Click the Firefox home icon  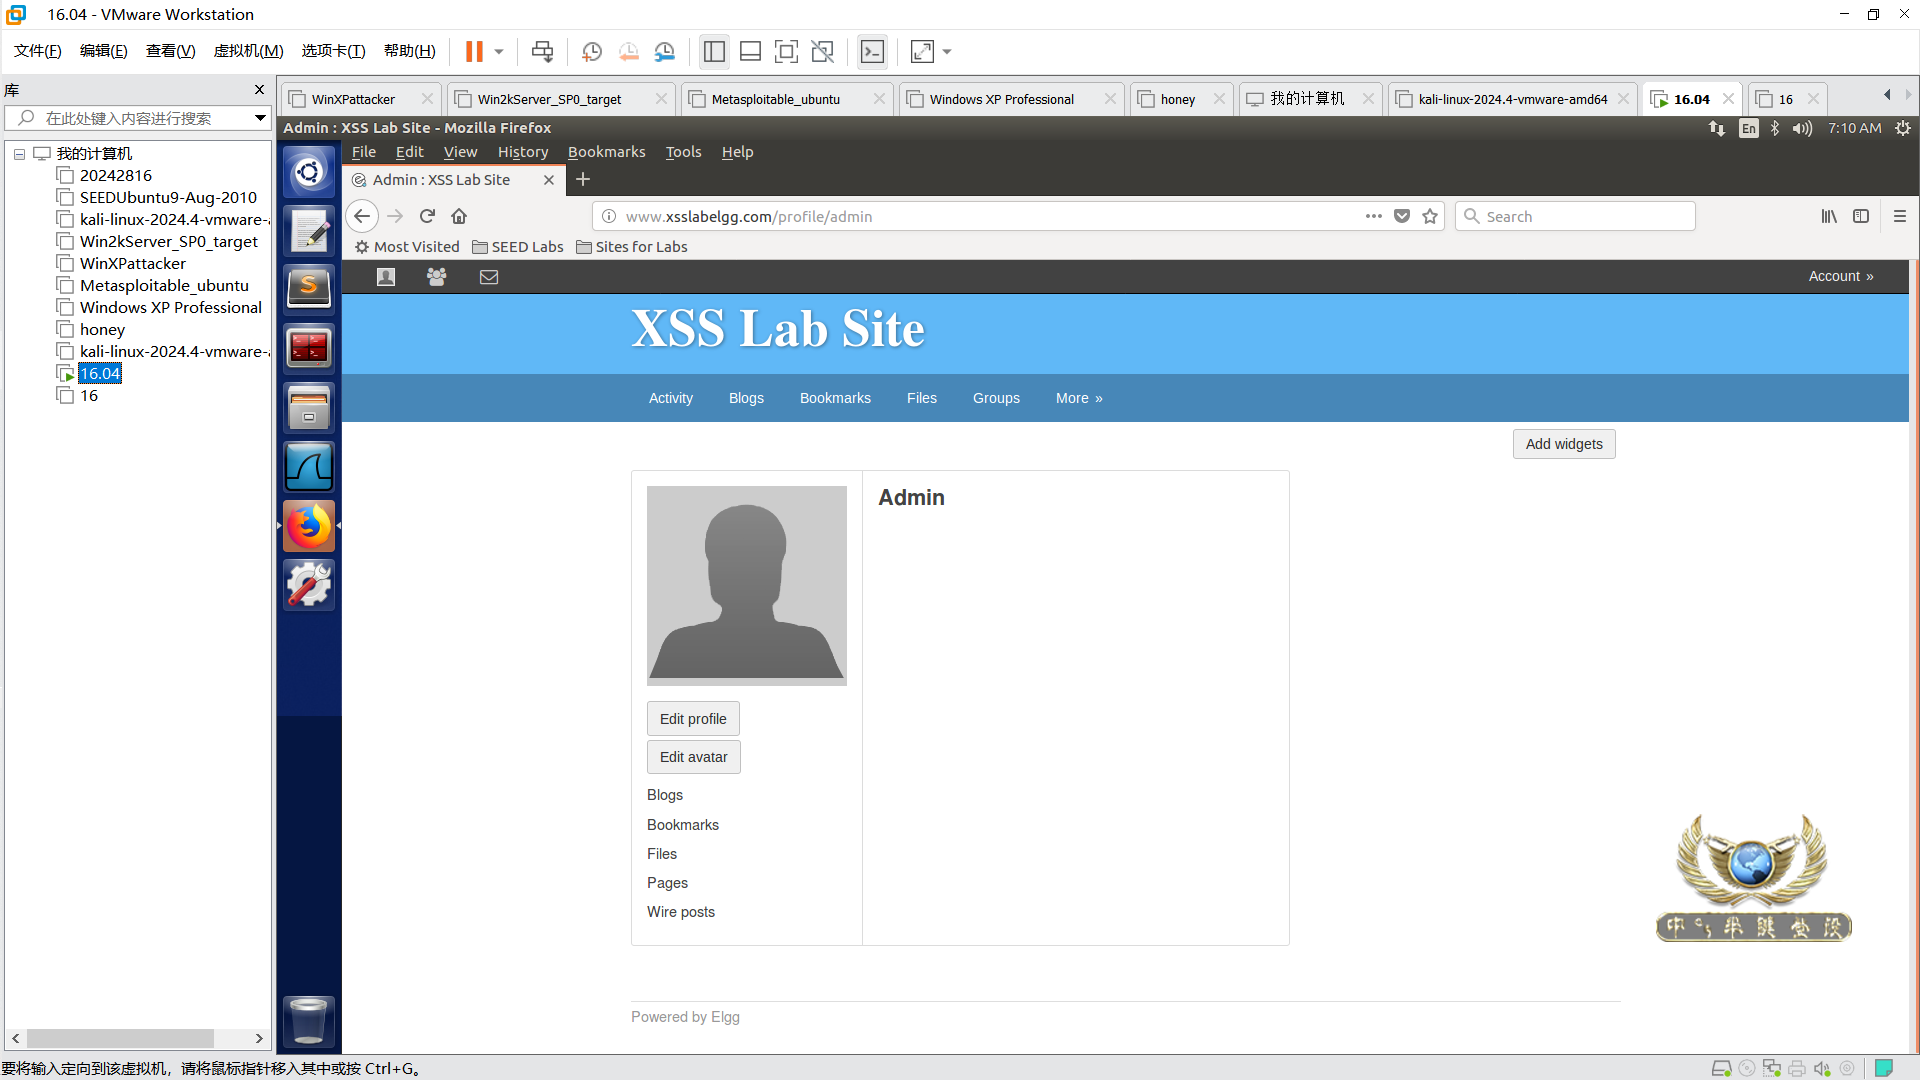[x=459, y=216]
